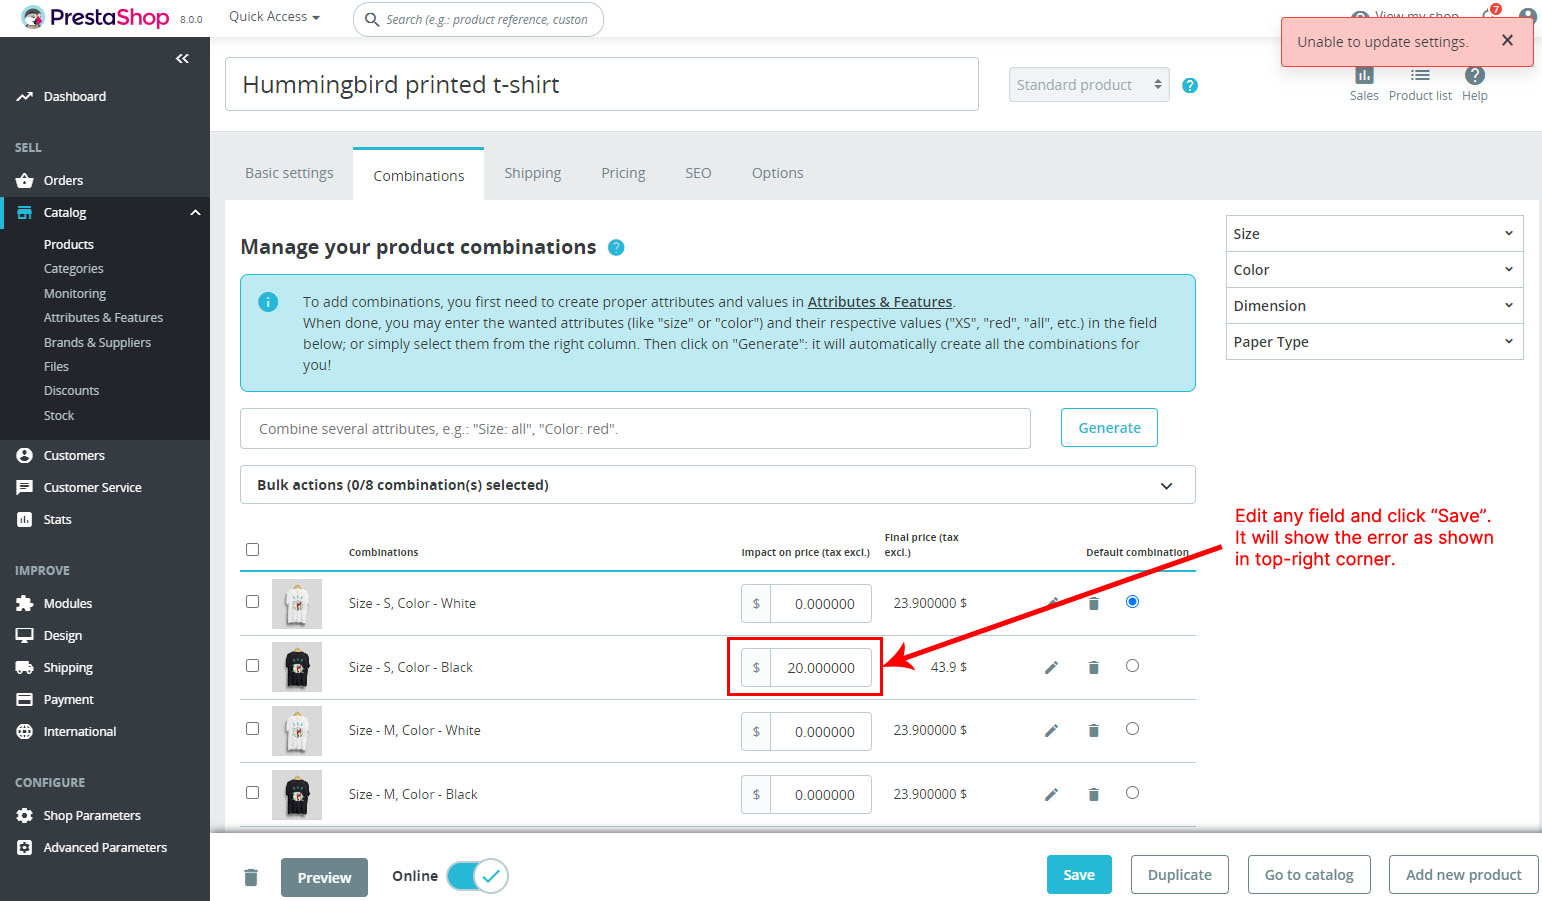Screen dimensions: 1542x901
Task: Open the Help icon near product type
Action: point(1189,85)
